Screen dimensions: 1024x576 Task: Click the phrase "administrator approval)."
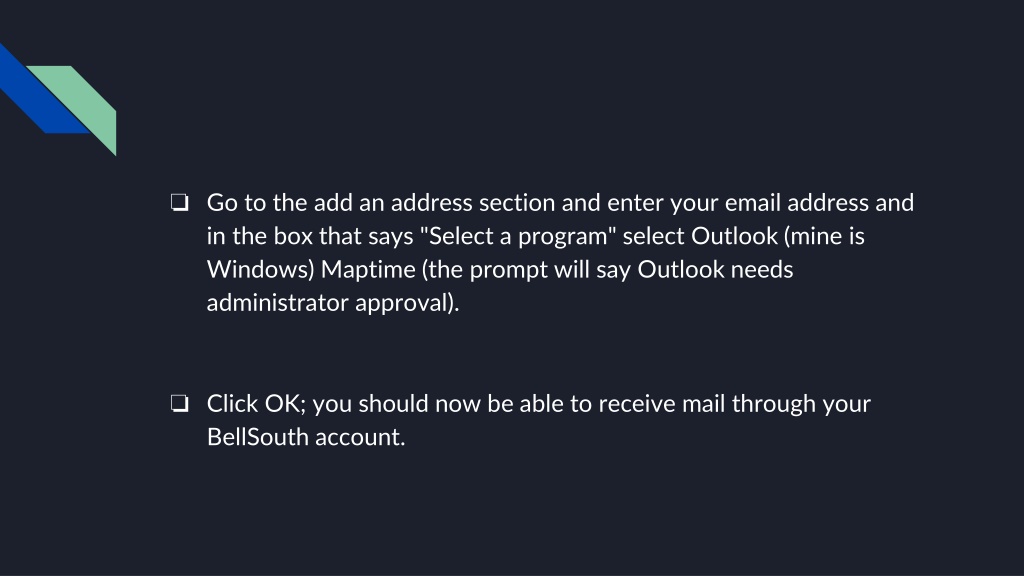(333, 303)
